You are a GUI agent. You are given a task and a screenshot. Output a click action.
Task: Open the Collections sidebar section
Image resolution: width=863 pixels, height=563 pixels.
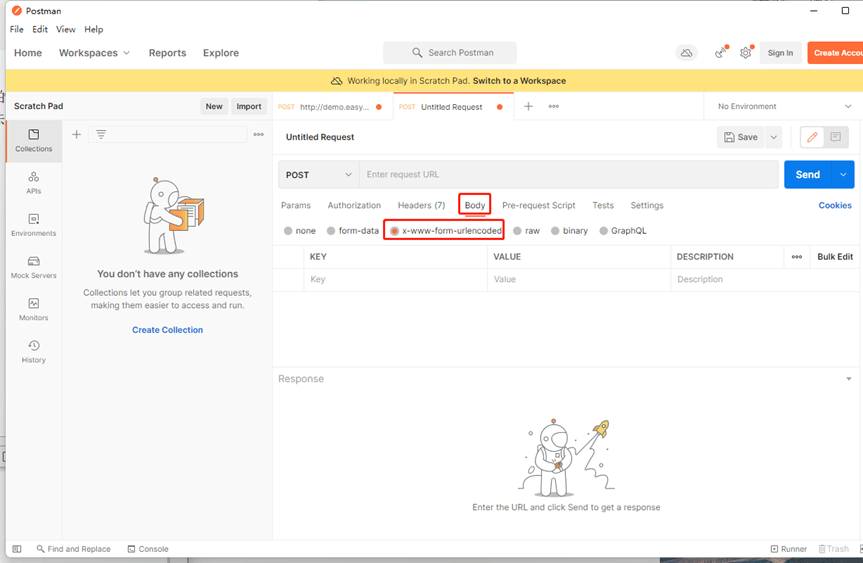[34, 141]
